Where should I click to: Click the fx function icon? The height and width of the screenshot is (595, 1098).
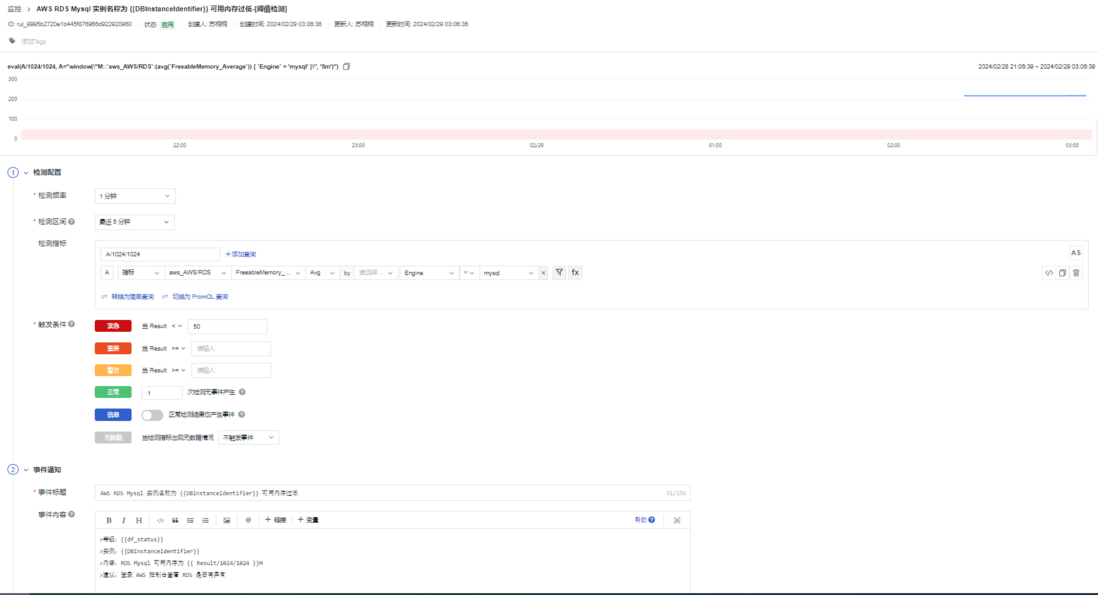tap(575, 273)
